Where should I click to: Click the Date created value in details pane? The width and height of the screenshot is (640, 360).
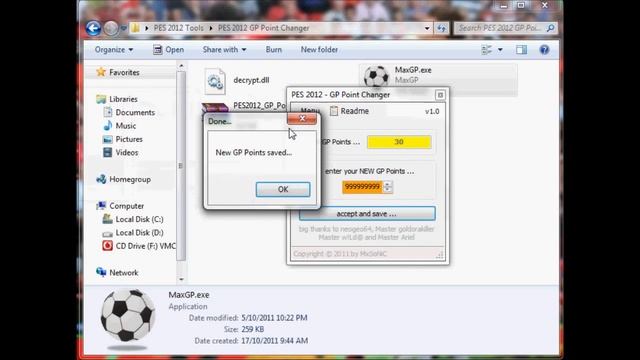click(274, 341)
